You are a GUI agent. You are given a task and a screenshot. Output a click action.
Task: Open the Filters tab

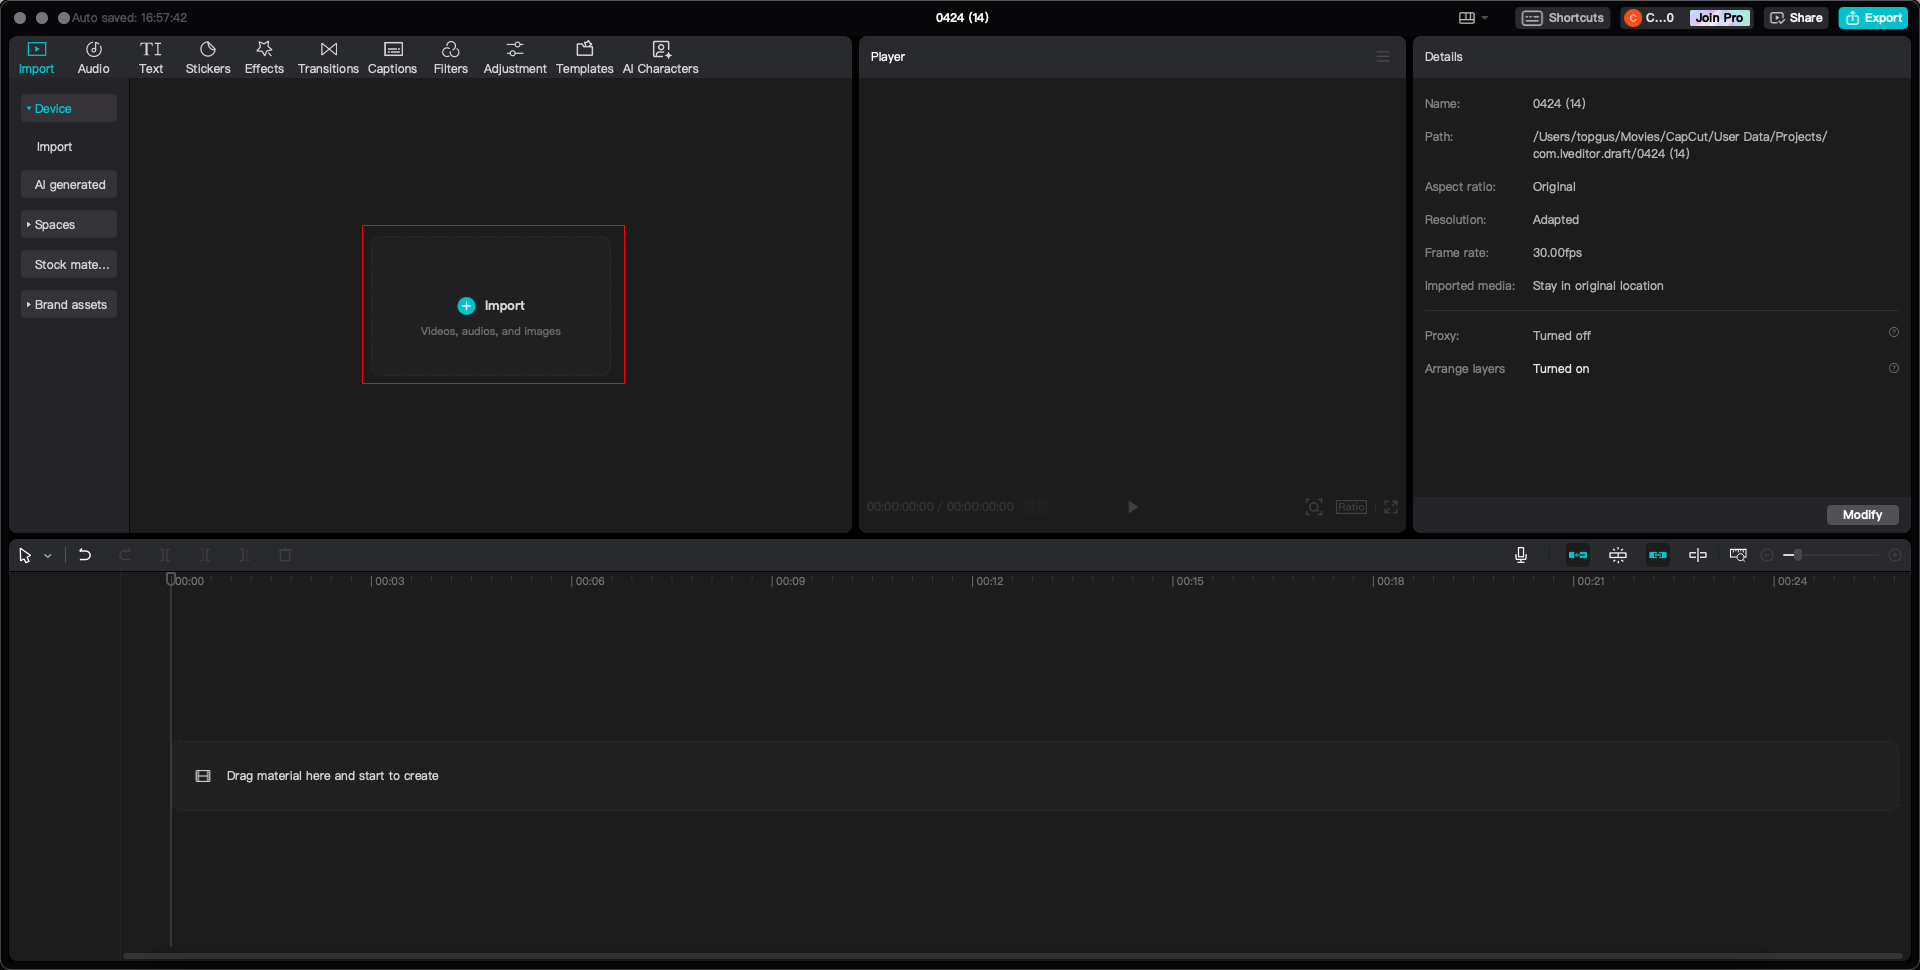point(450,58)
